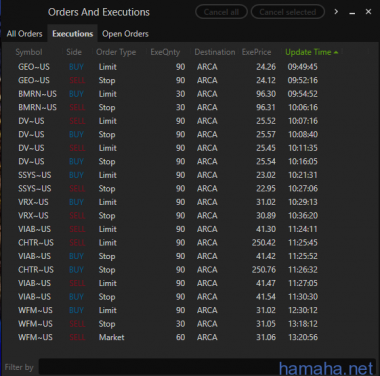Screen dimensions: 380x376
Task: Expand panel using the right chevron arrow
Action: click(x=336, y=12)
